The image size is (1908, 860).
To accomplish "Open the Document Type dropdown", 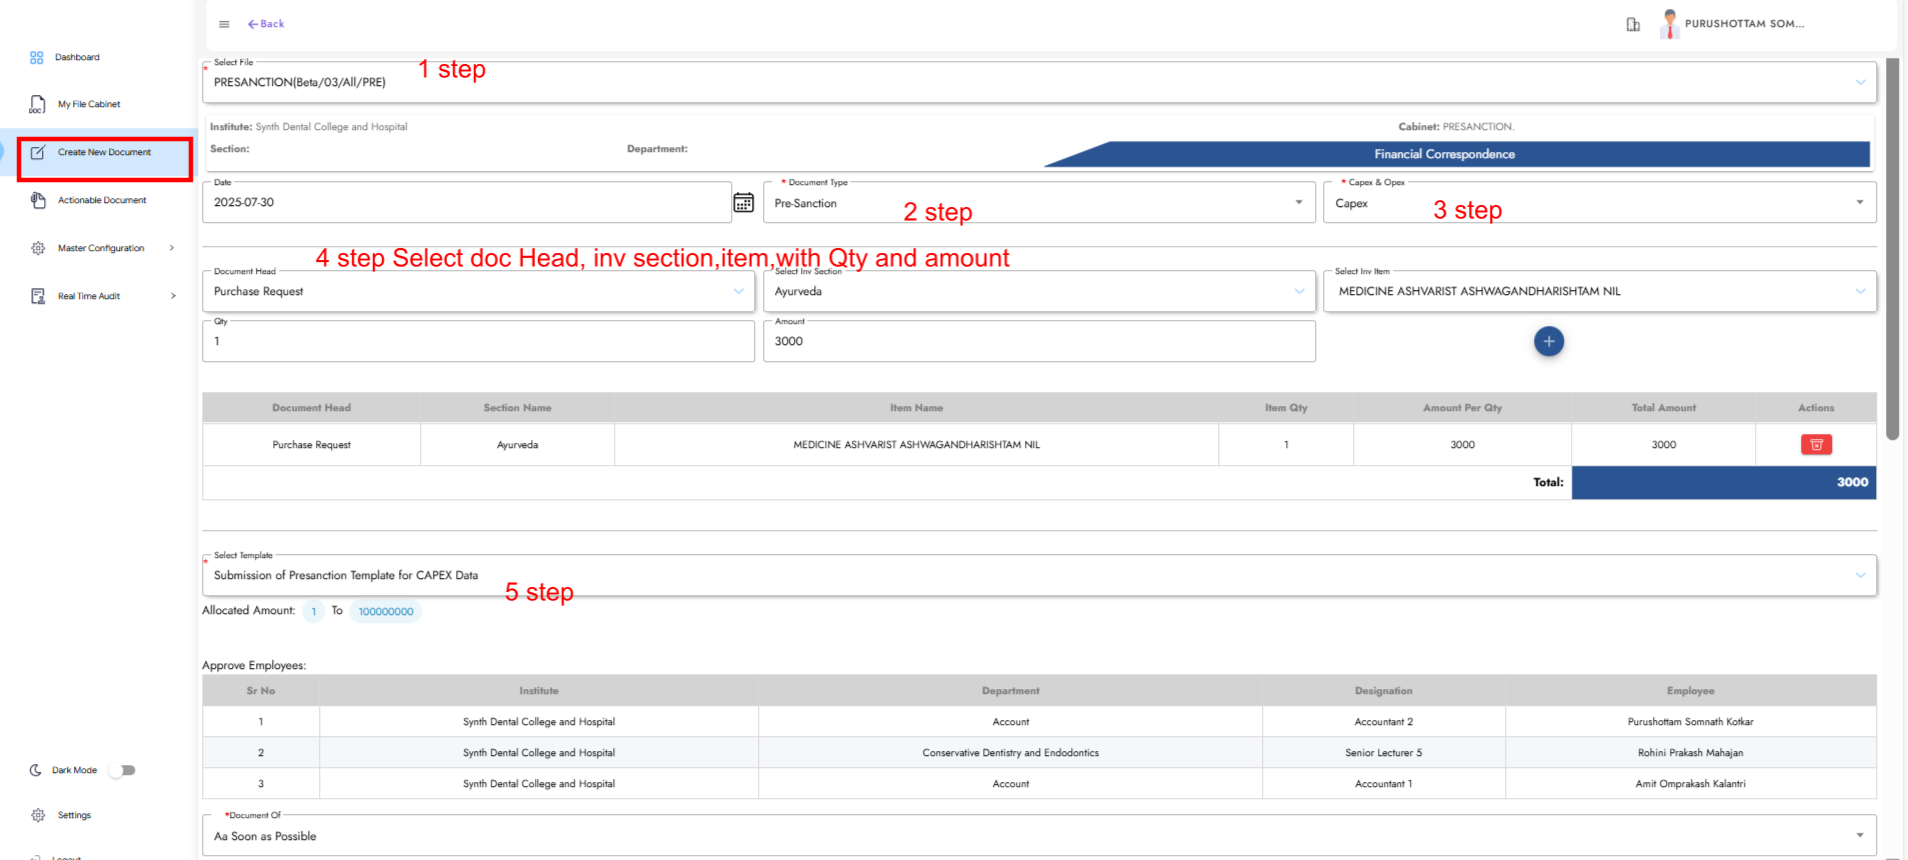I will (1298, 203).
